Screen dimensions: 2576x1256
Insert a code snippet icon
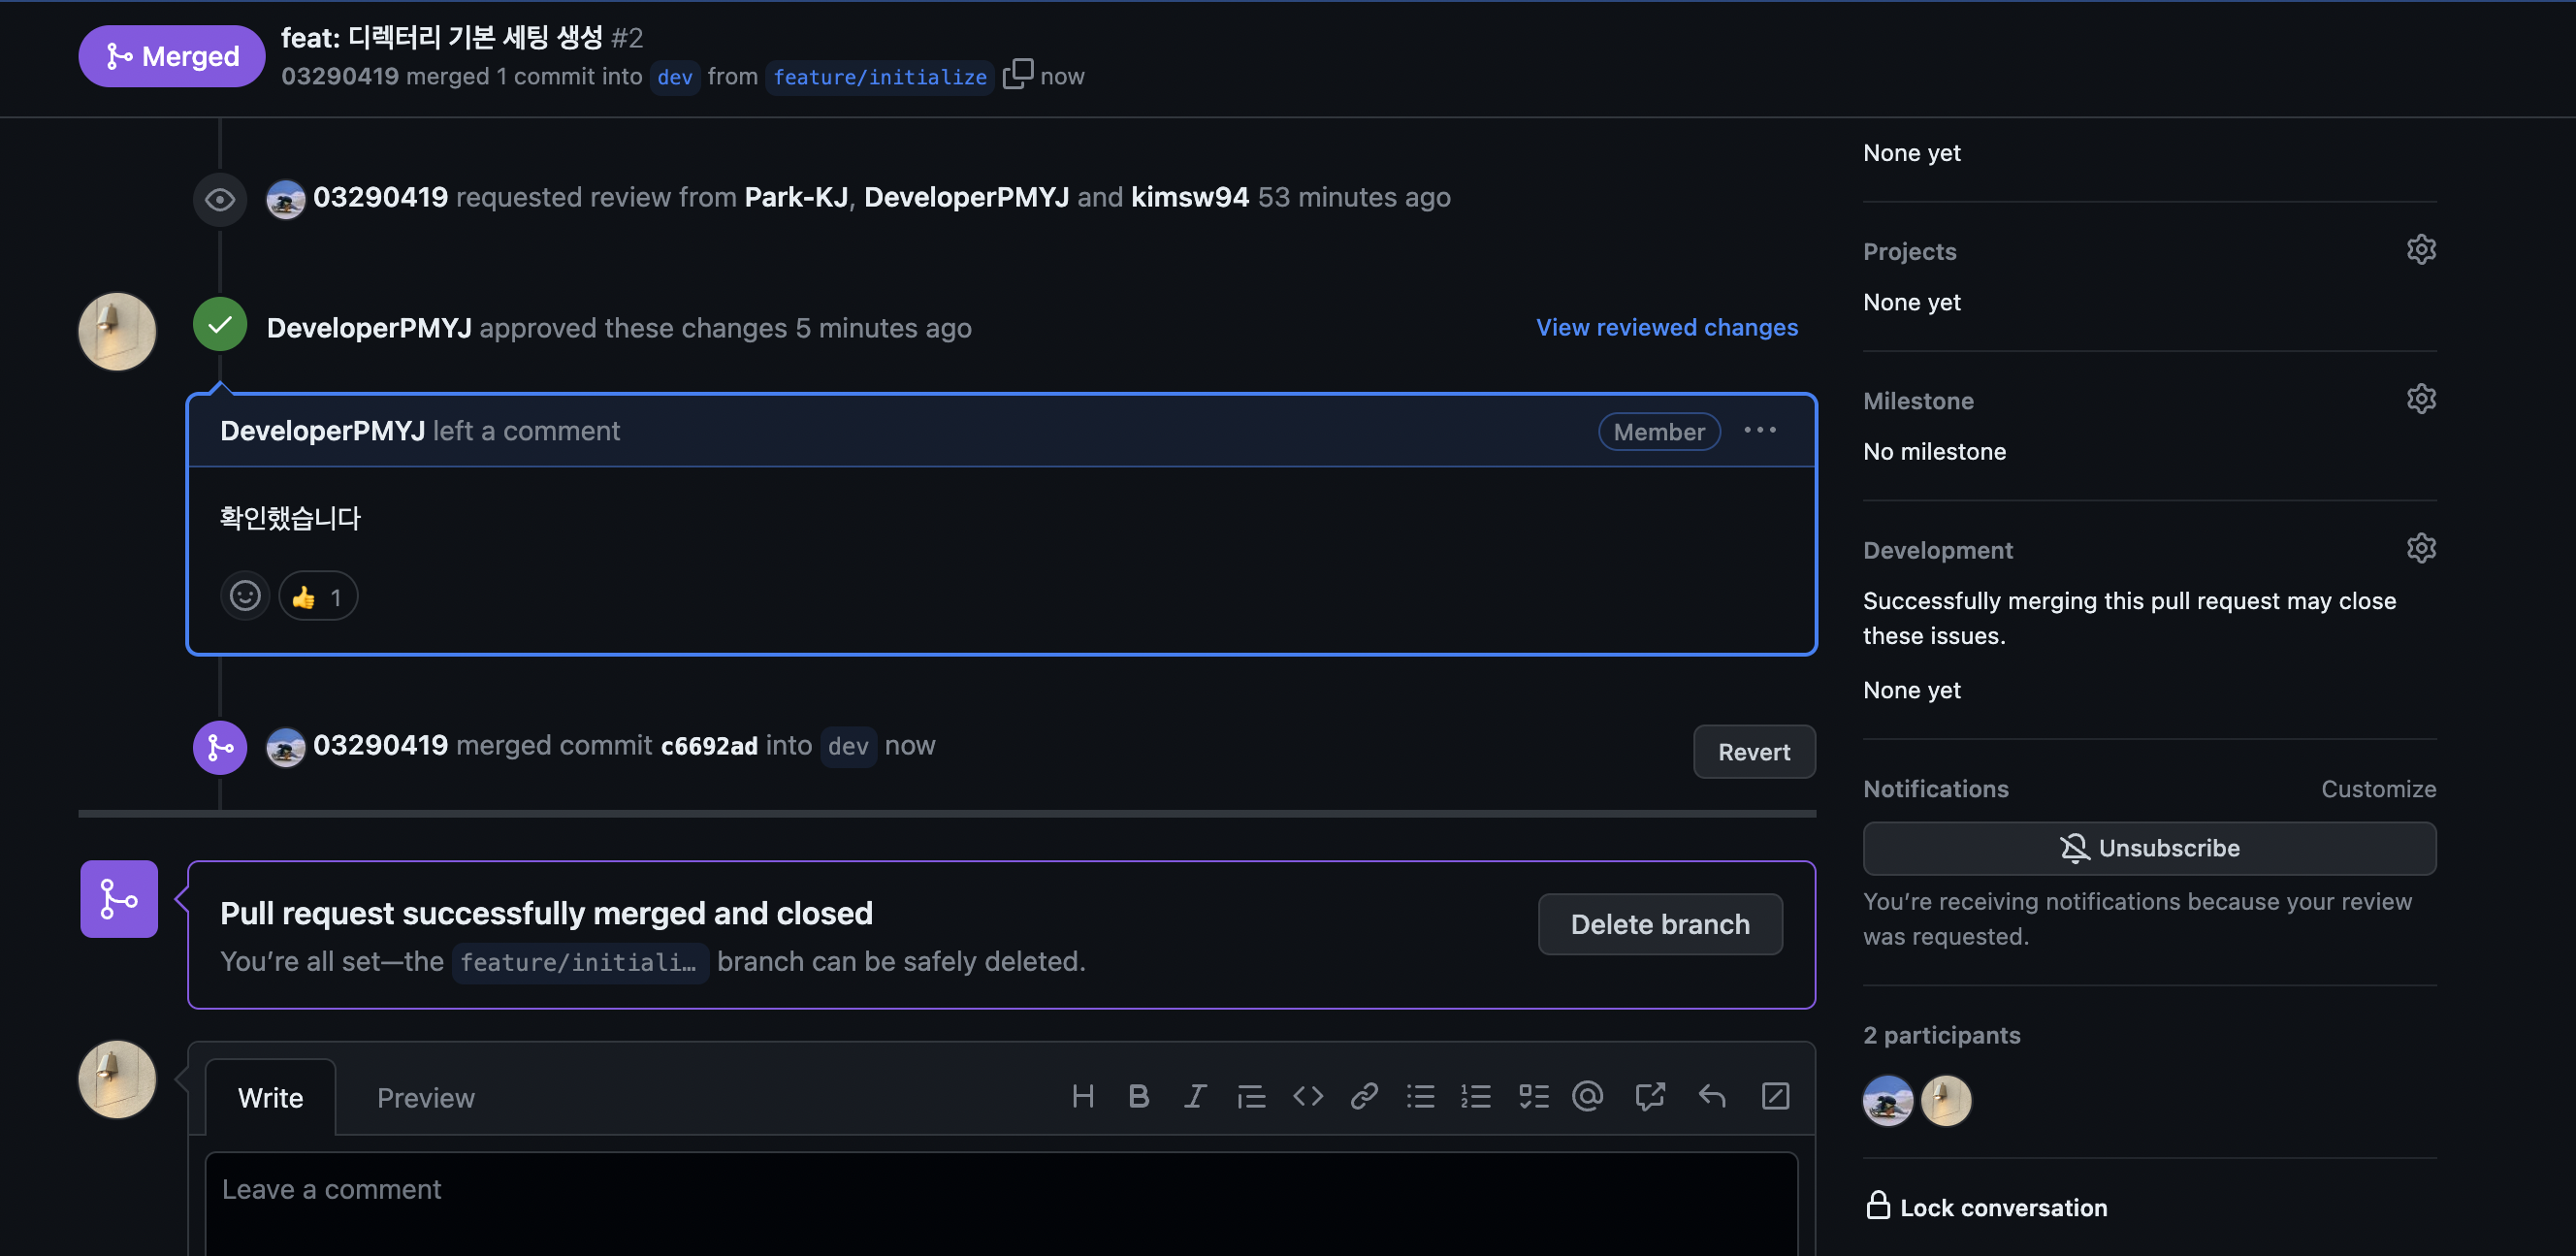tap(1307, 1096)
